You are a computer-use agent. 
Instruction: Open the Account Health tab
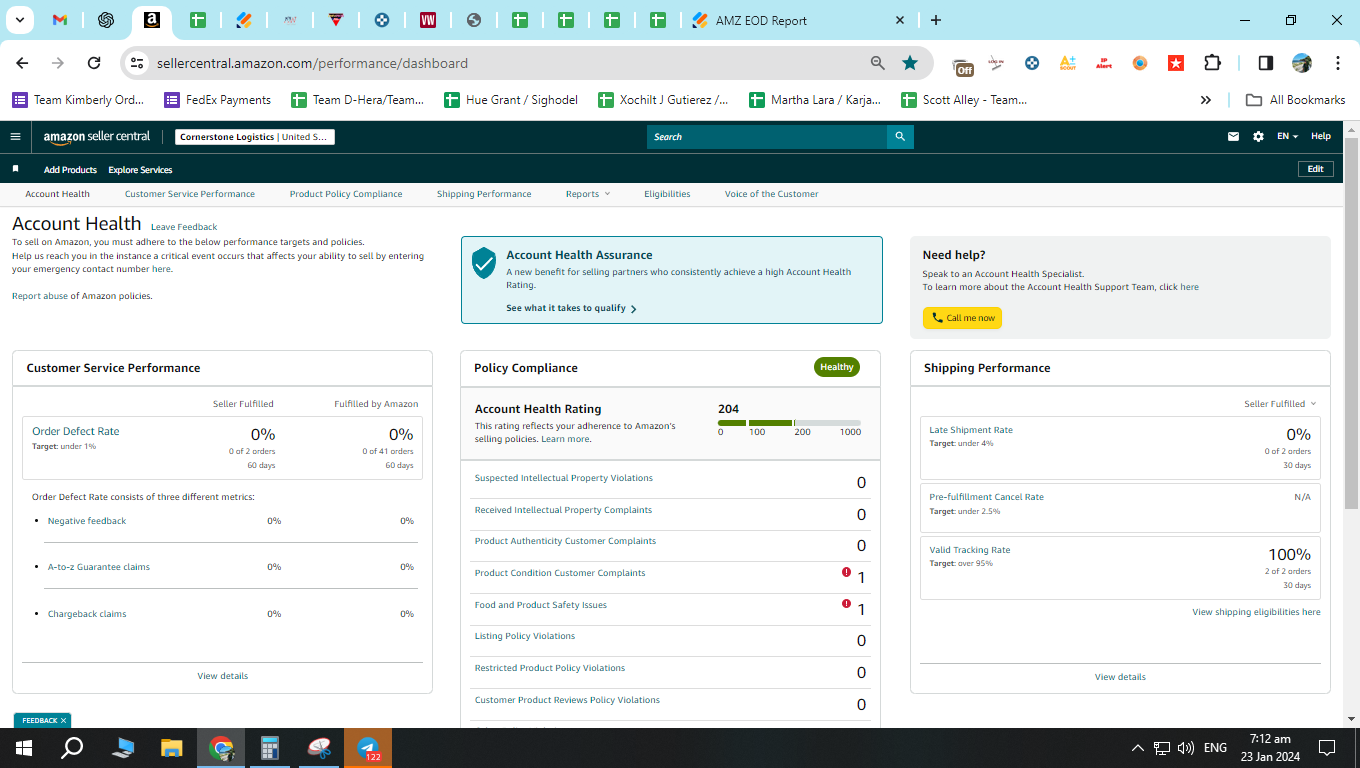tap(57, 194)
